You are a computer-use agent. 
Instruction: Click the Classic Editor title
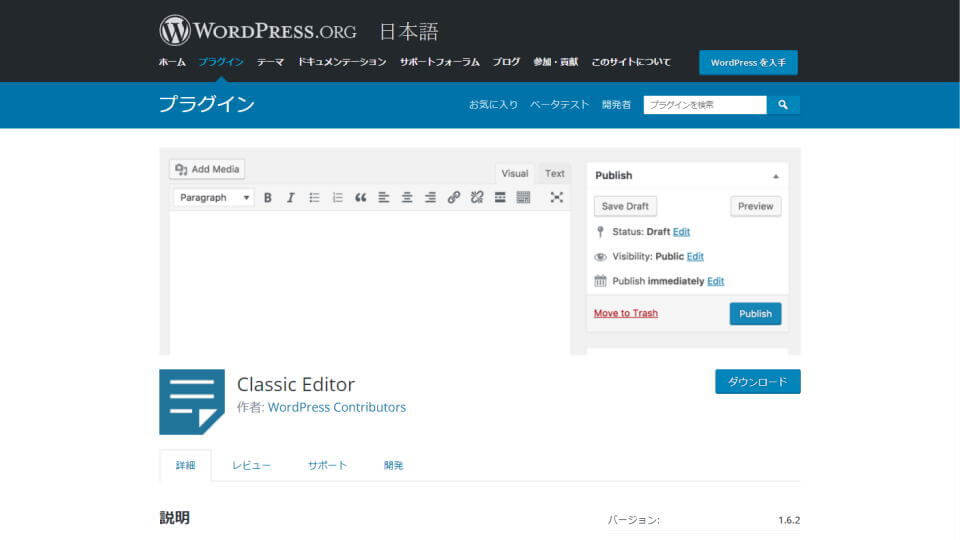(x=296, y=384)
